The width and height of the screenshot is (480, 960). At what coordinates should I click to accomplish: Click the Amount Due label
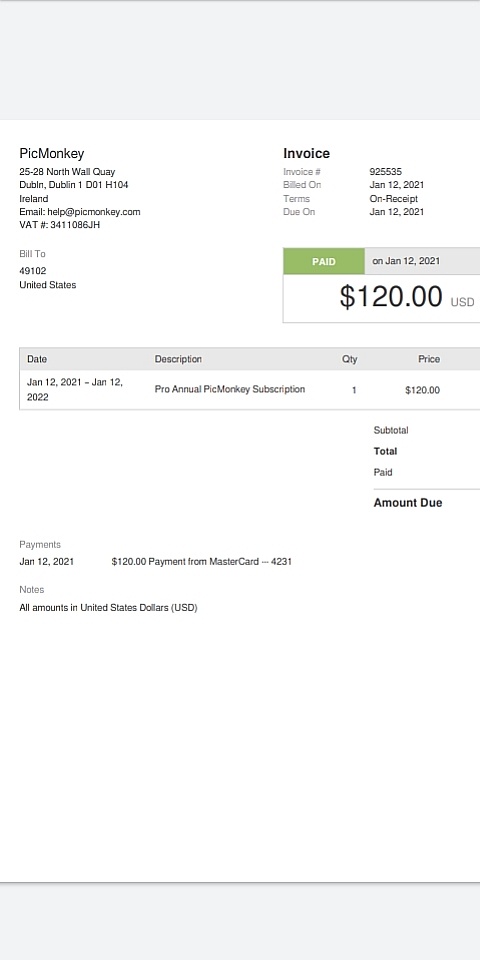click(x=408, y=503)
